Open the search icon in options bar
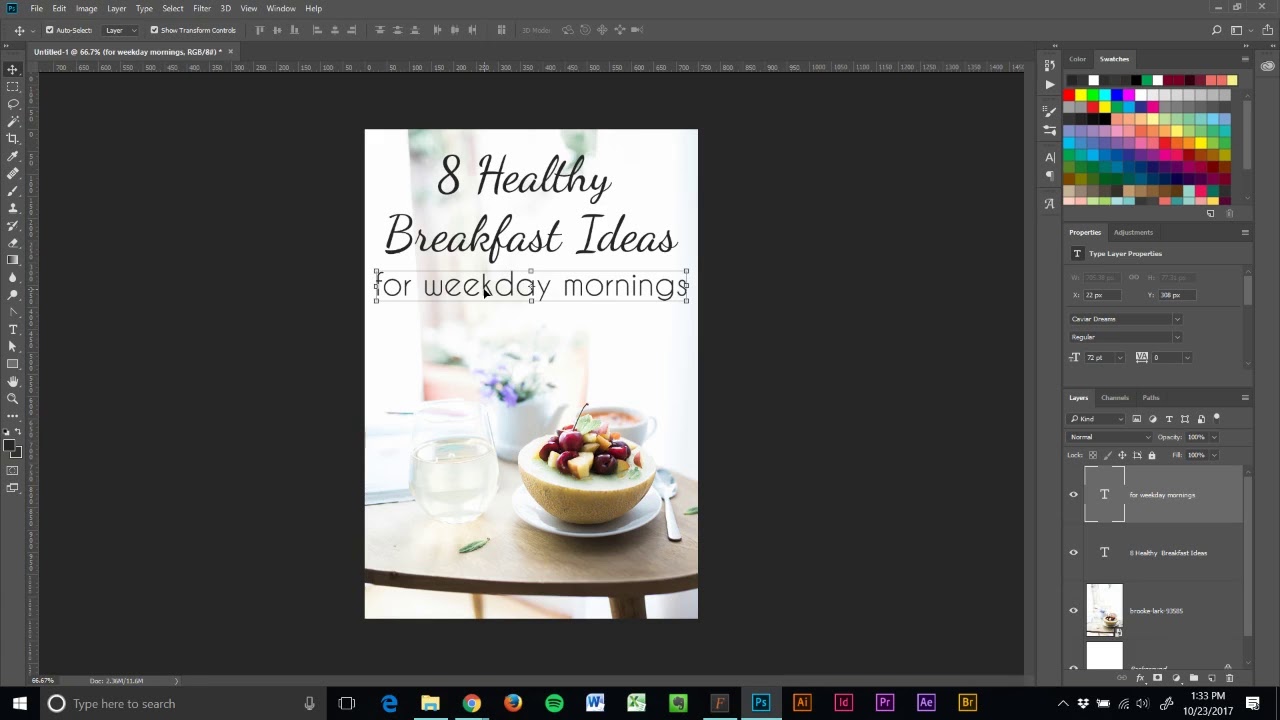 [x=1217, y=30]
